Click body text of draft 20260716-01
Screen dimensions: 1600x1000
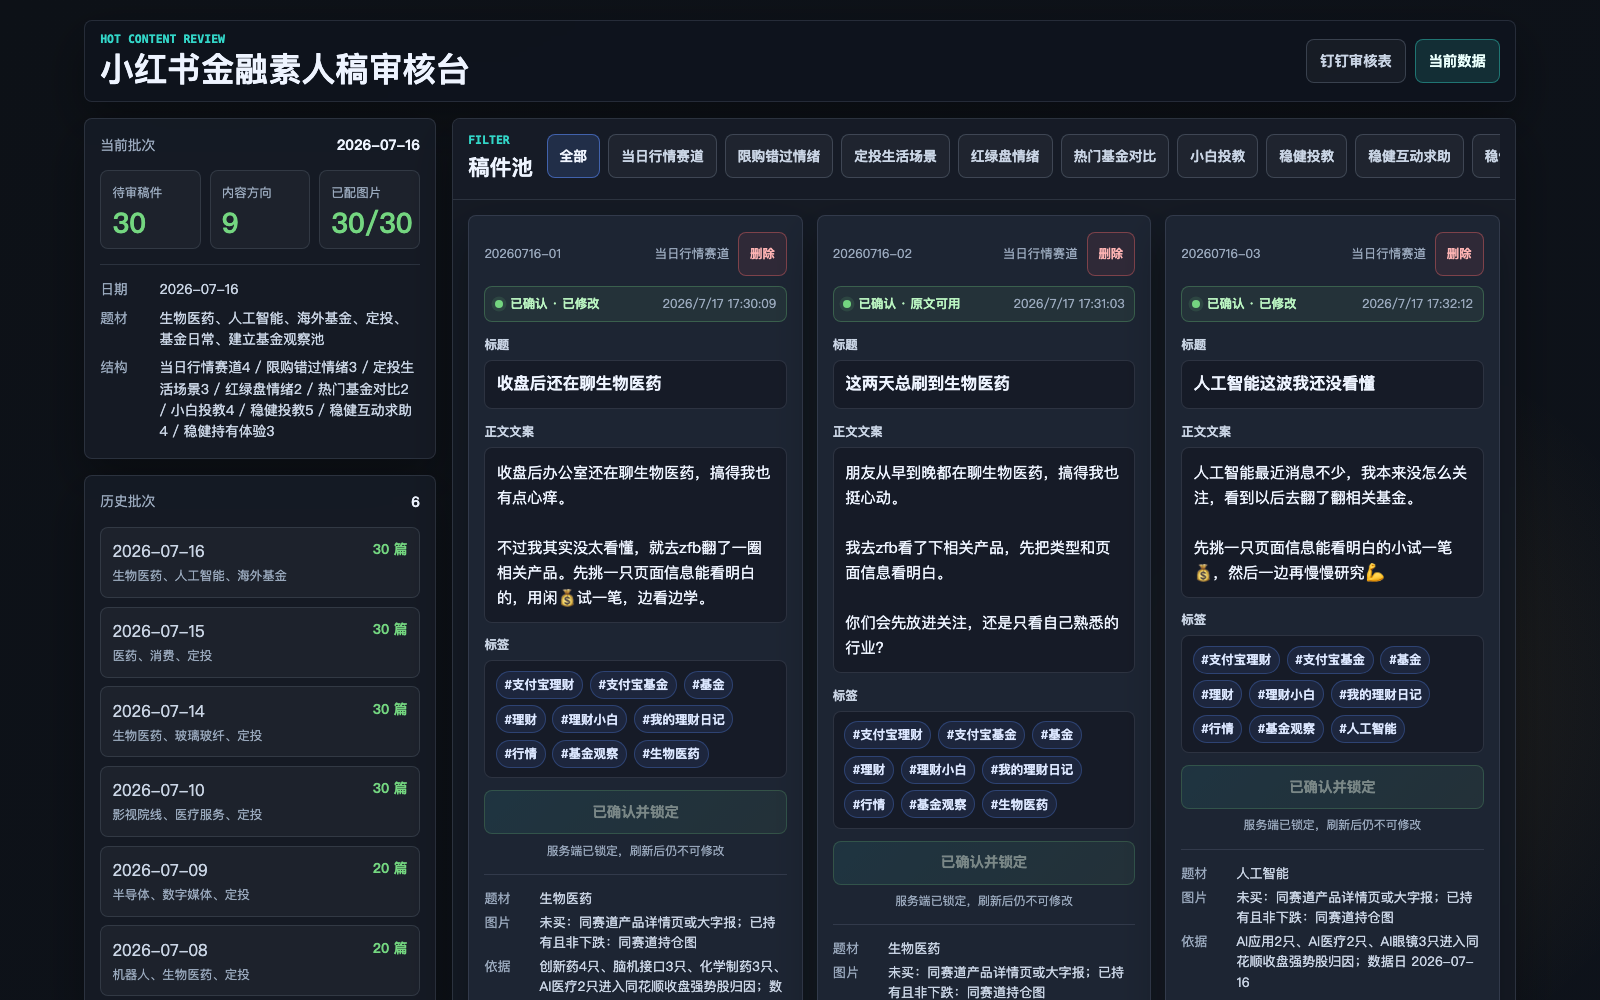(635, 535)
